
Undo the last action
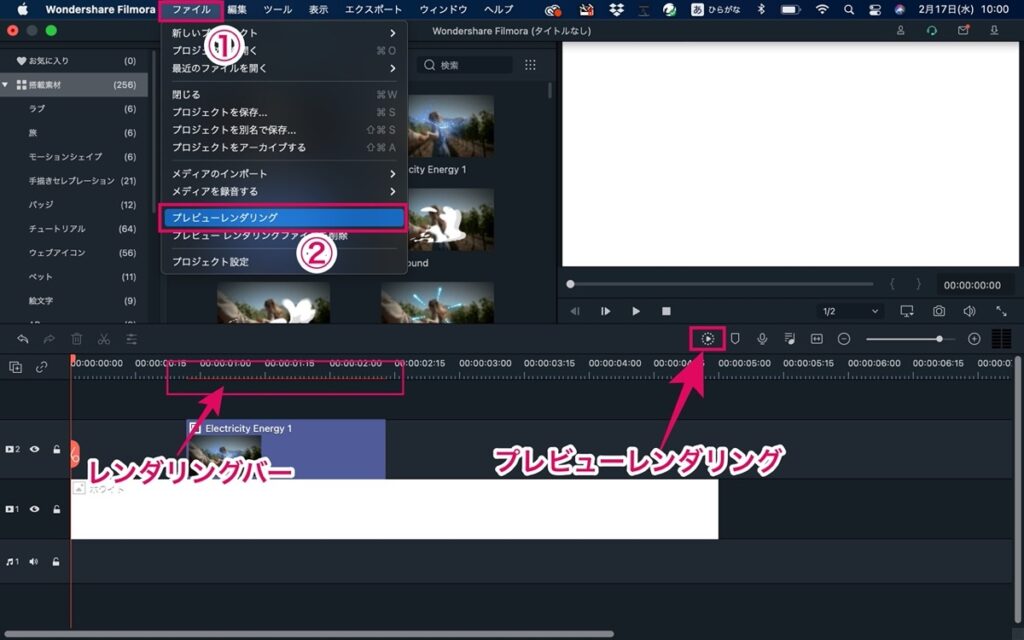point(22,339)
